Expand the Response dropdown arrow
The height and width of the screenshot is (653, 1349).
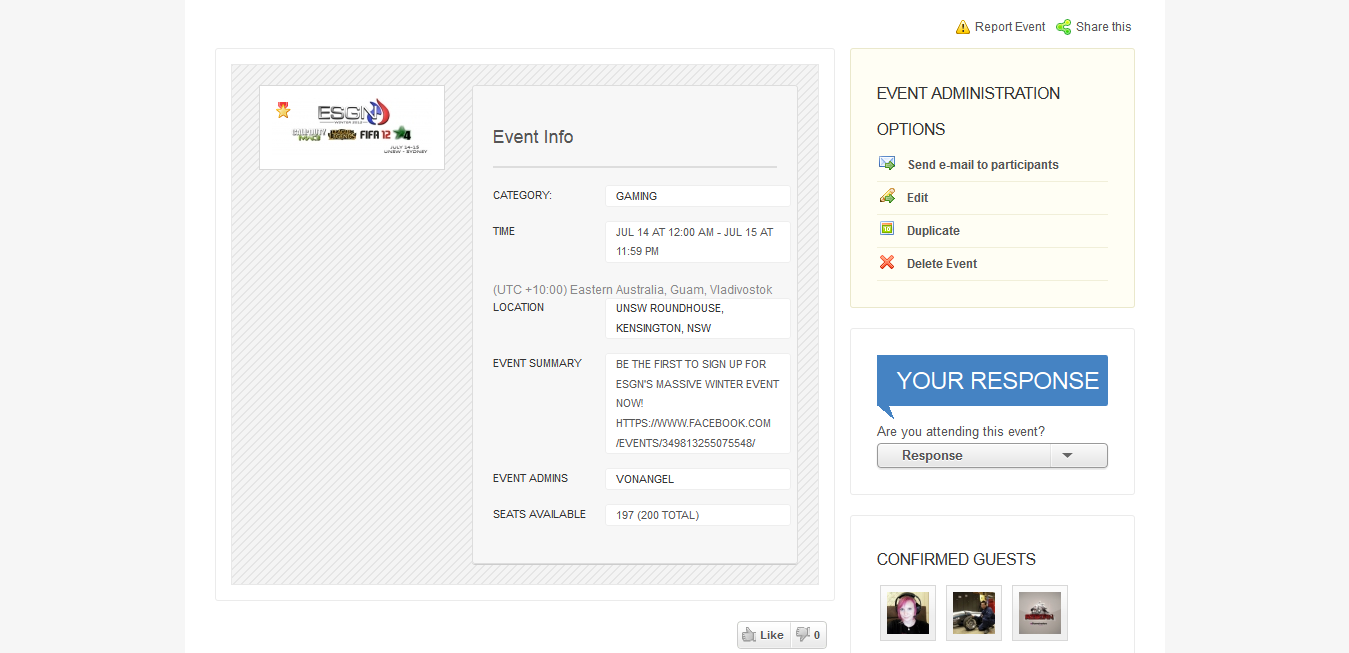1067,456
